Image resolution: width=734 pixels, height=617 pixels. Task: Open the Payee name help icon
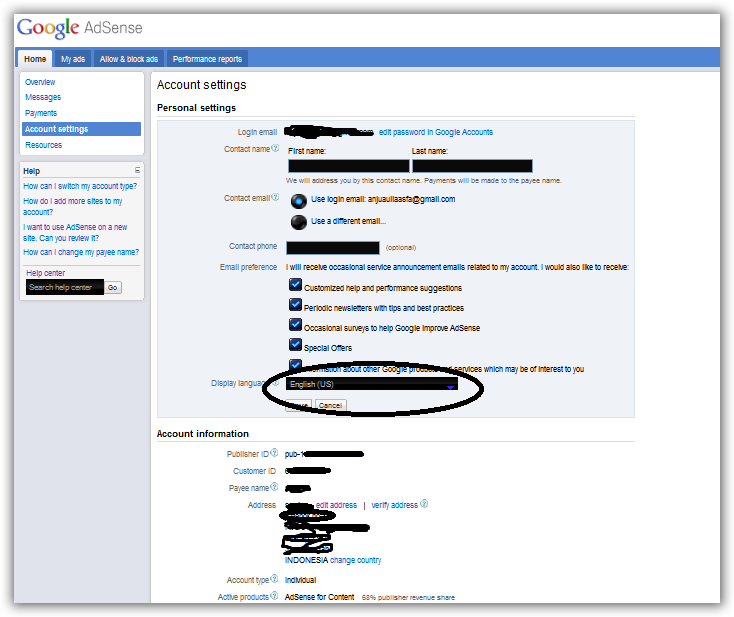(x=274, y=487)
